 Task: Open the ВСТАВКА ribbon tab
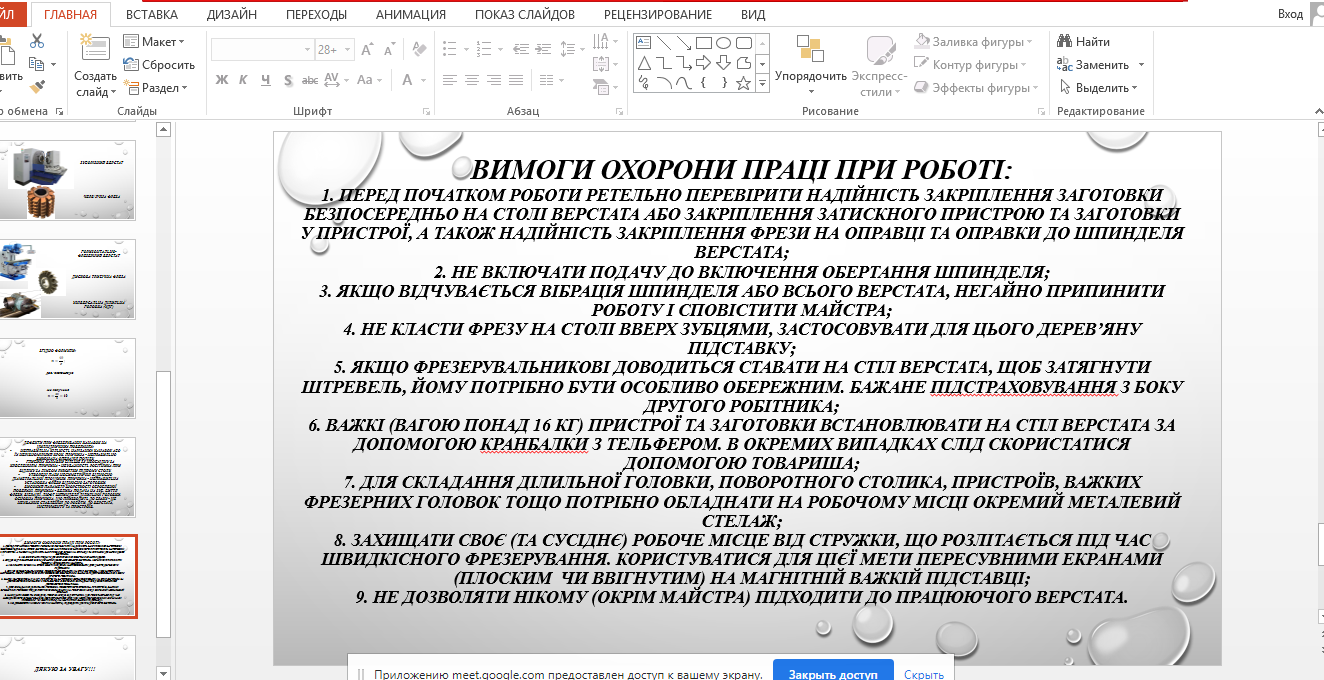(x=152, y=15)
